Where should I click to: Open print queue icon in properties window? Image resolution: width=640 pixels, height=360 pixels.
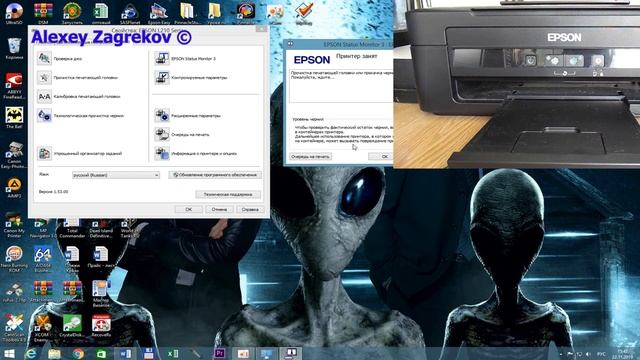click(x=162, y=135)
